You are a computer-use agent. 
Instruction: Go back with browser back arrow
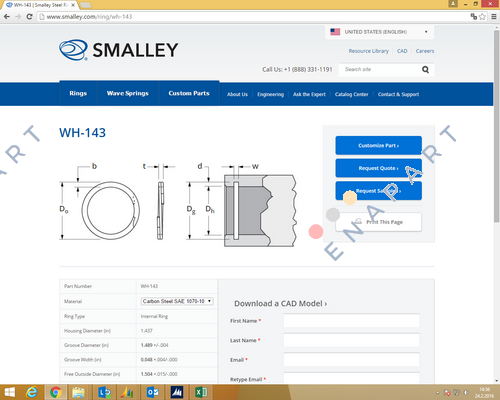point(7,16)
